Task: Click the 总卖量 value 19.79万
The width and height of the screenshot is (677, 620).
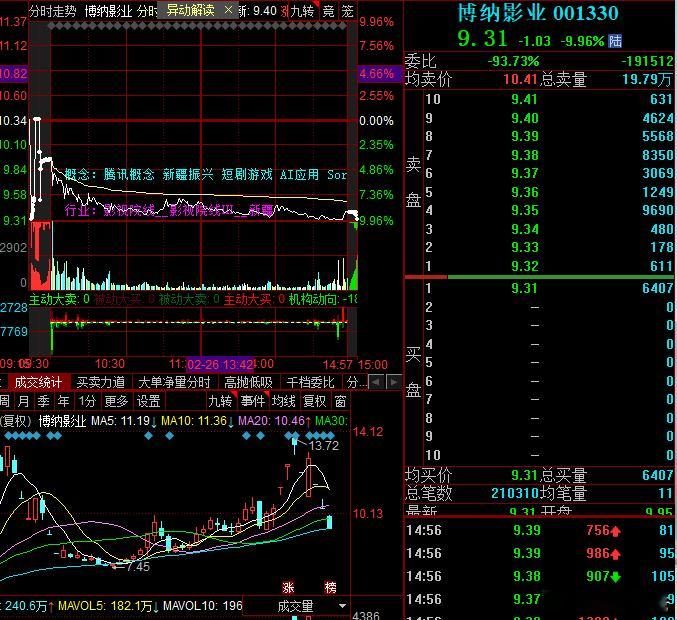Action: click(x=647, y=79)
